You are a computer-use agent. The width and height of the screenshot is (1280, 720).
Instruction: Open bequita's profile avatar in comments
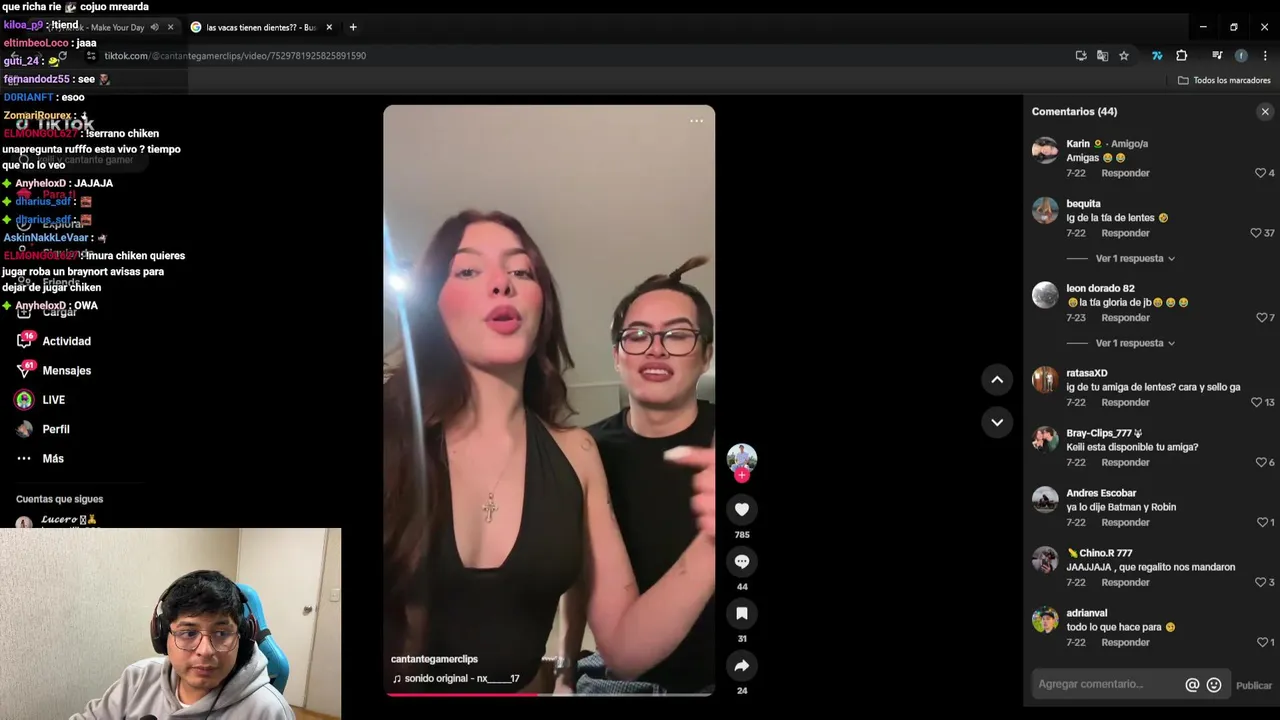1045,210
